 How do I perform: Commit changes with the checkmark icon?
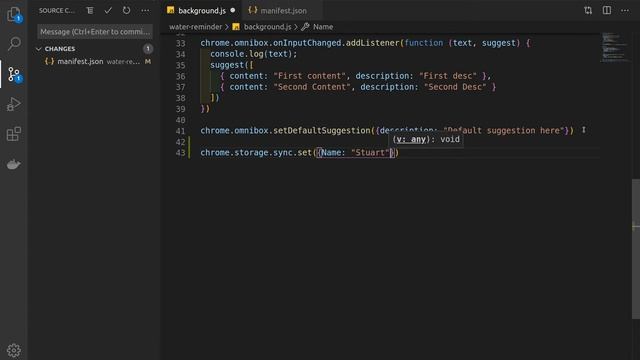tap(108, 11)
